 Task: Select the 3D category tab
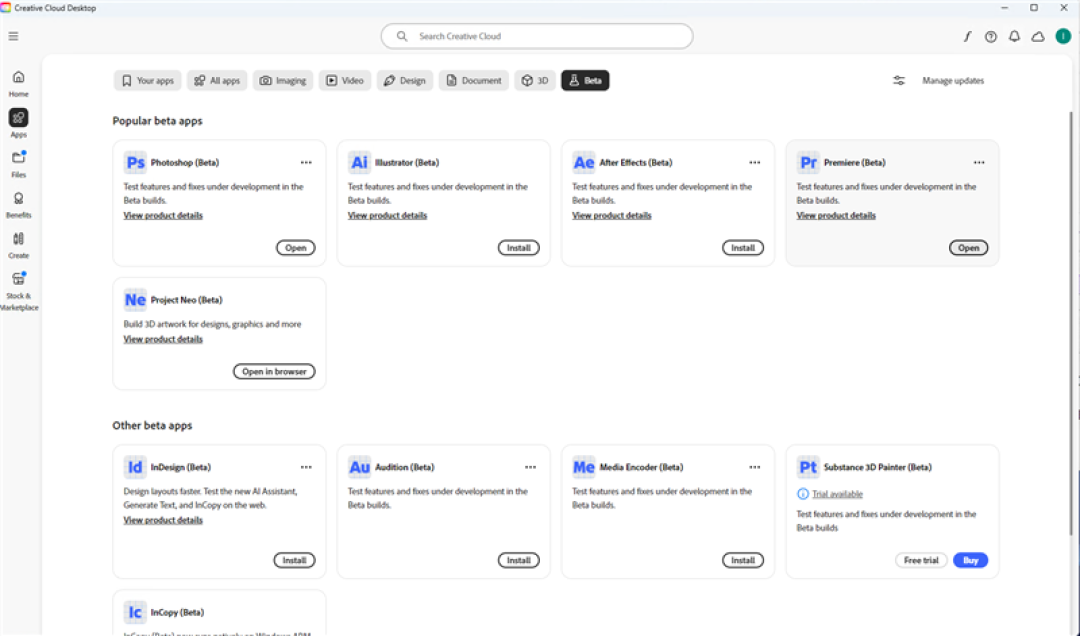535,81
